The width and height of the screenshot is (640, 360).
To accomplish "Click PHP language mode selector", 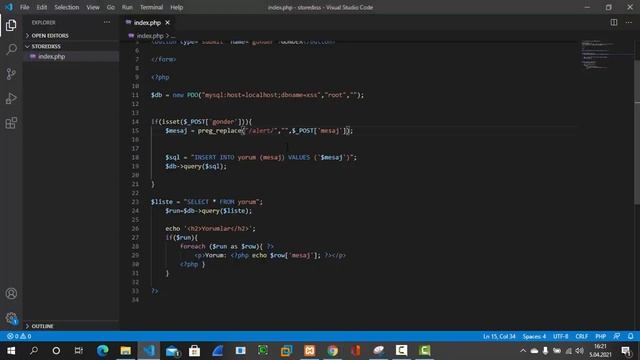I will (600, 336).
